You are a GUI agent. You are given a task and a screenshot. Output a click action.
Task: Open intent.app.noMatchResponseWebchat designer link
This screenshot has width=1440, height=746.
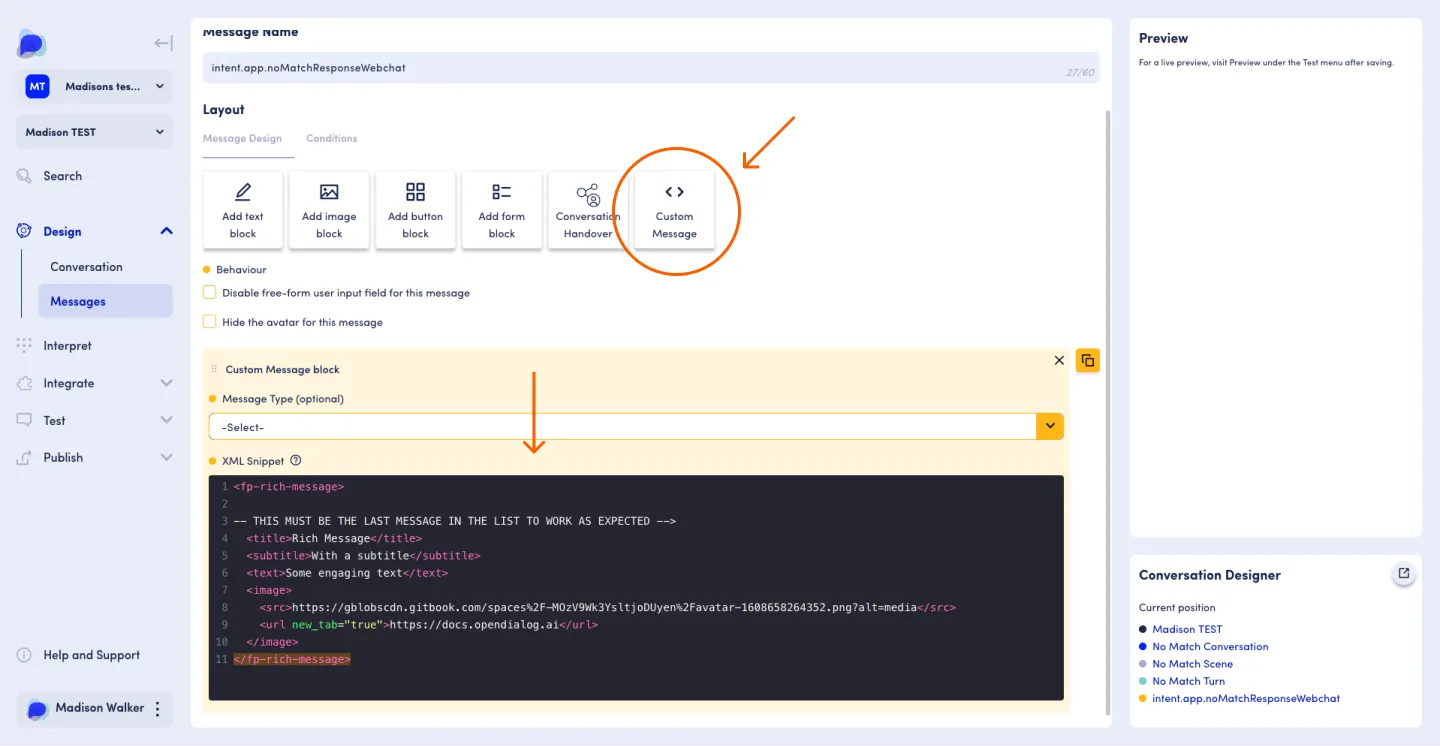click(x=1246, y=698)
